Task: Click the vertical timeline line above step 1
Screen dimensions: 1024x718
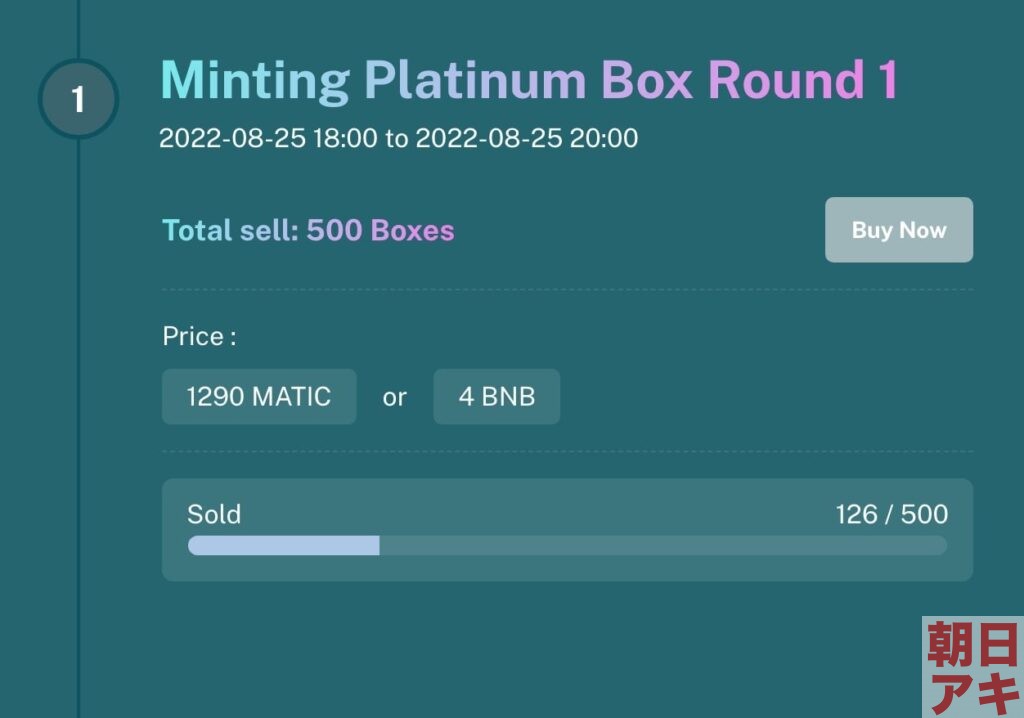Action: (x=78, y=29)
